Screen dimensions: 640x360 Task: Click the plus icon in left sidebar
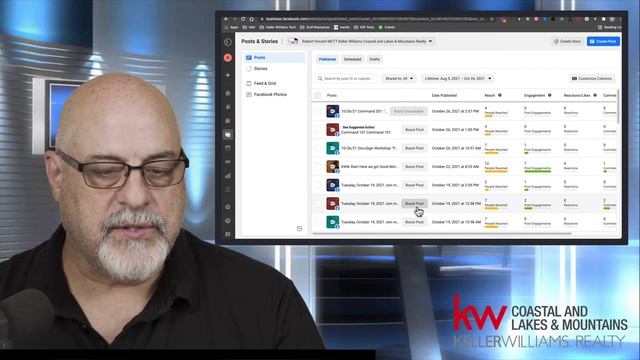(x=228, y=76)
